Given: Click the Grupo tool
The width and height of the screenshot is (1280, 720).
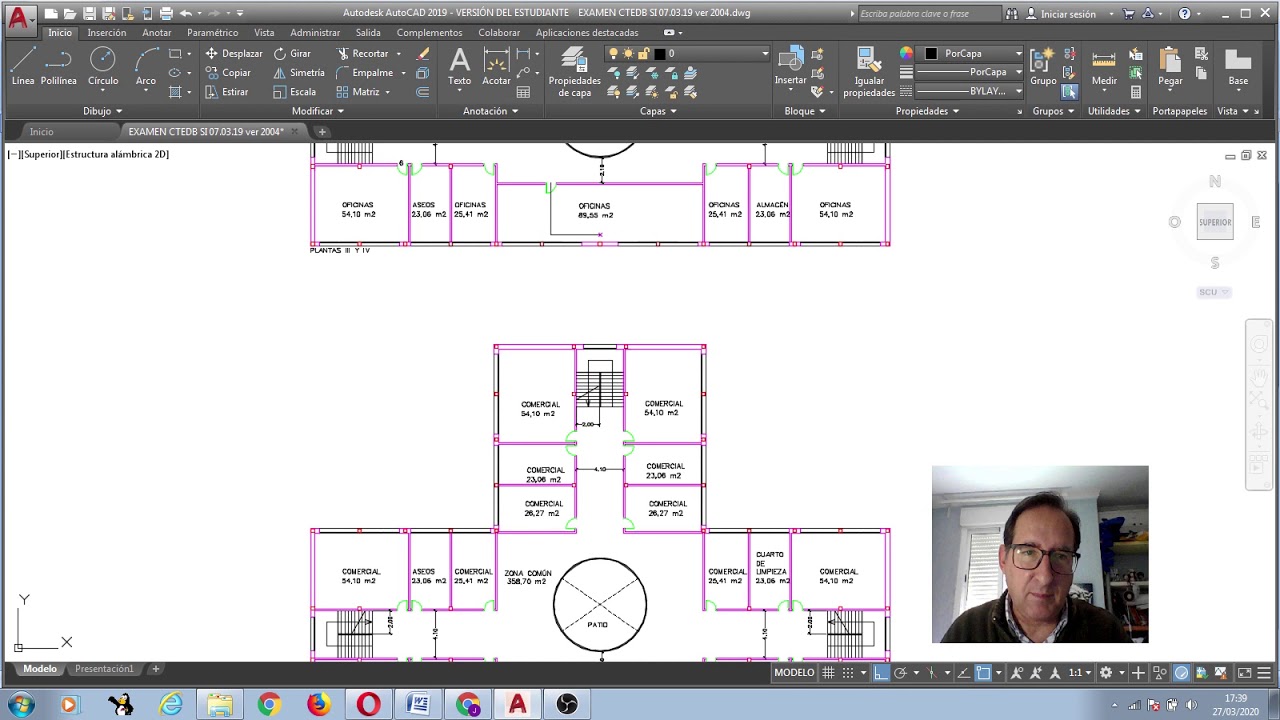Looking at the screenshot, I should click(x=1043, y=66).
